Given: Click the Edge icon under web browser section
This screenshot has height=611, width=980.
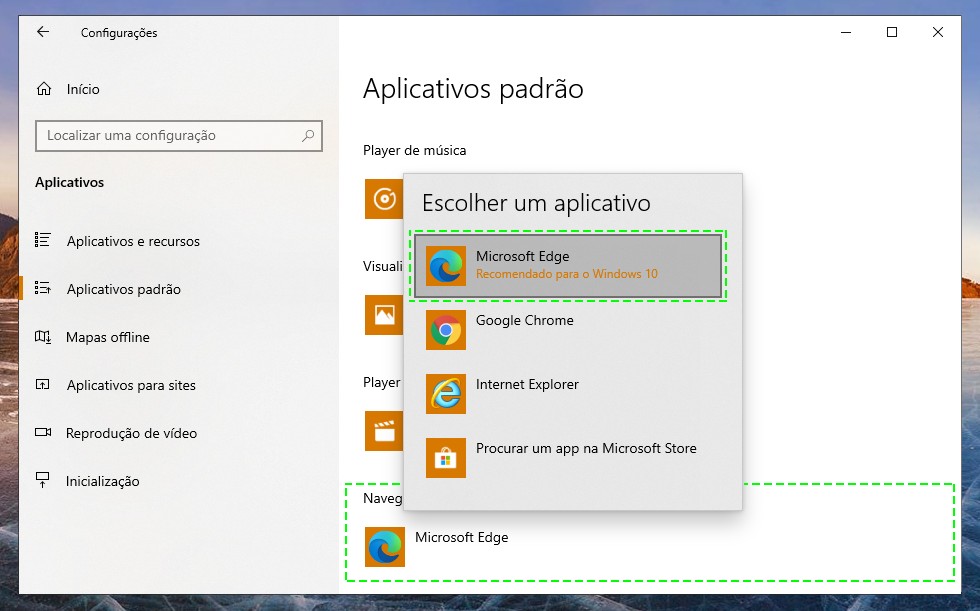Looking at the screenshot, I should (384, 547).
